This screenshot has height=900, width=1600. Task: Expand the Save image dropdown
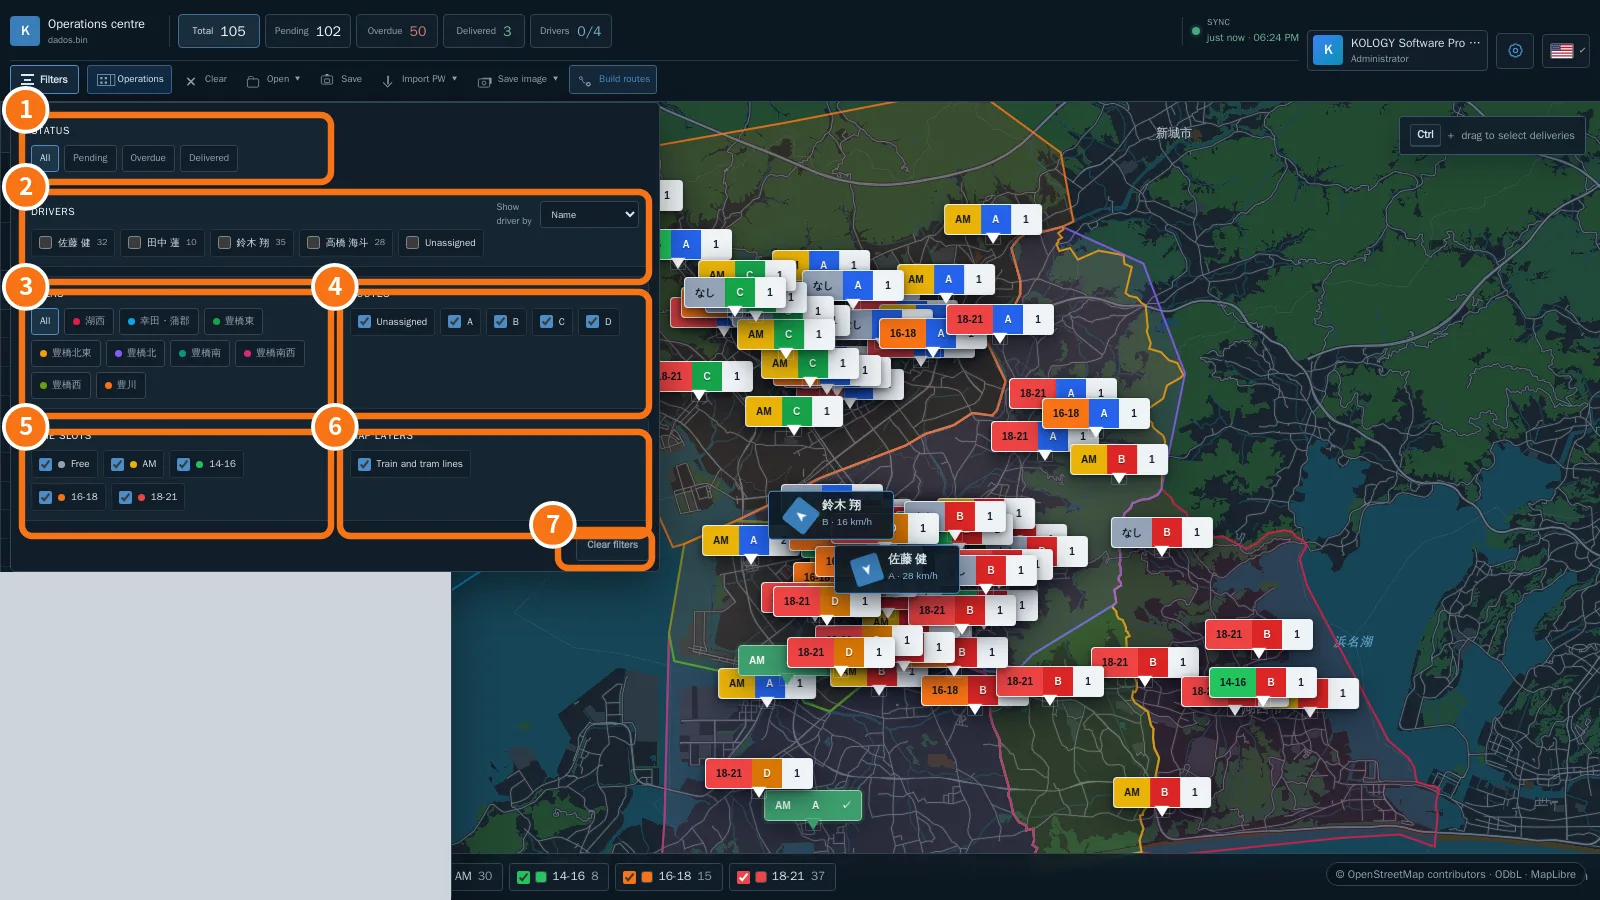tap(518, 79)
